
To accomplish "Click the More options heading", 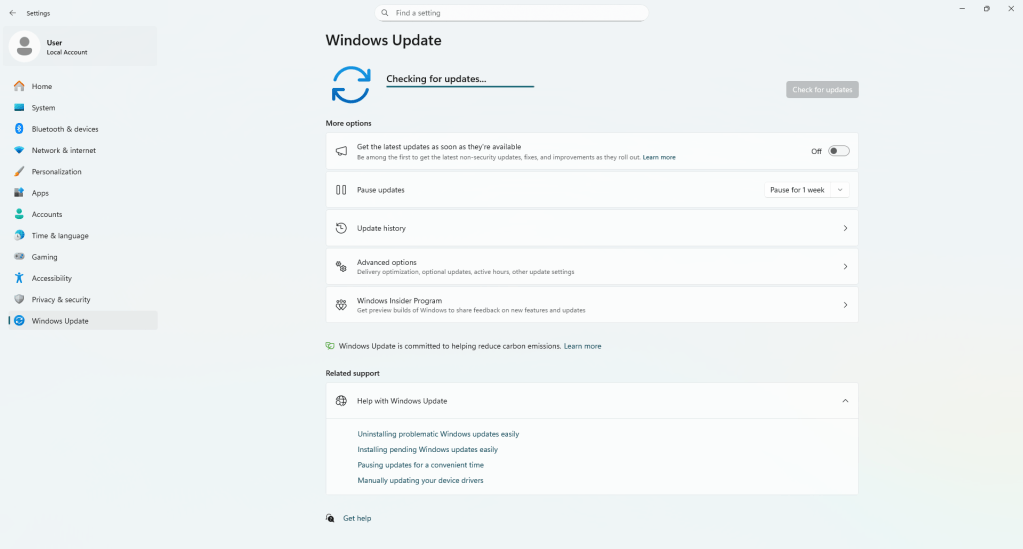I will click(x=348, y=123).
